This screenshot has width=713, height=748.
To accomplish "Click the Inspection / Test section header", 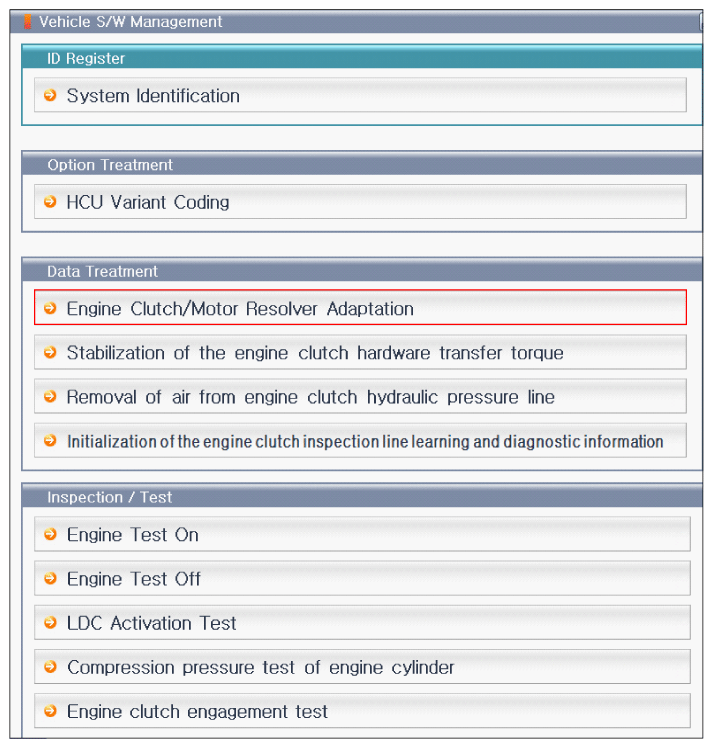I will coord(362,496).
